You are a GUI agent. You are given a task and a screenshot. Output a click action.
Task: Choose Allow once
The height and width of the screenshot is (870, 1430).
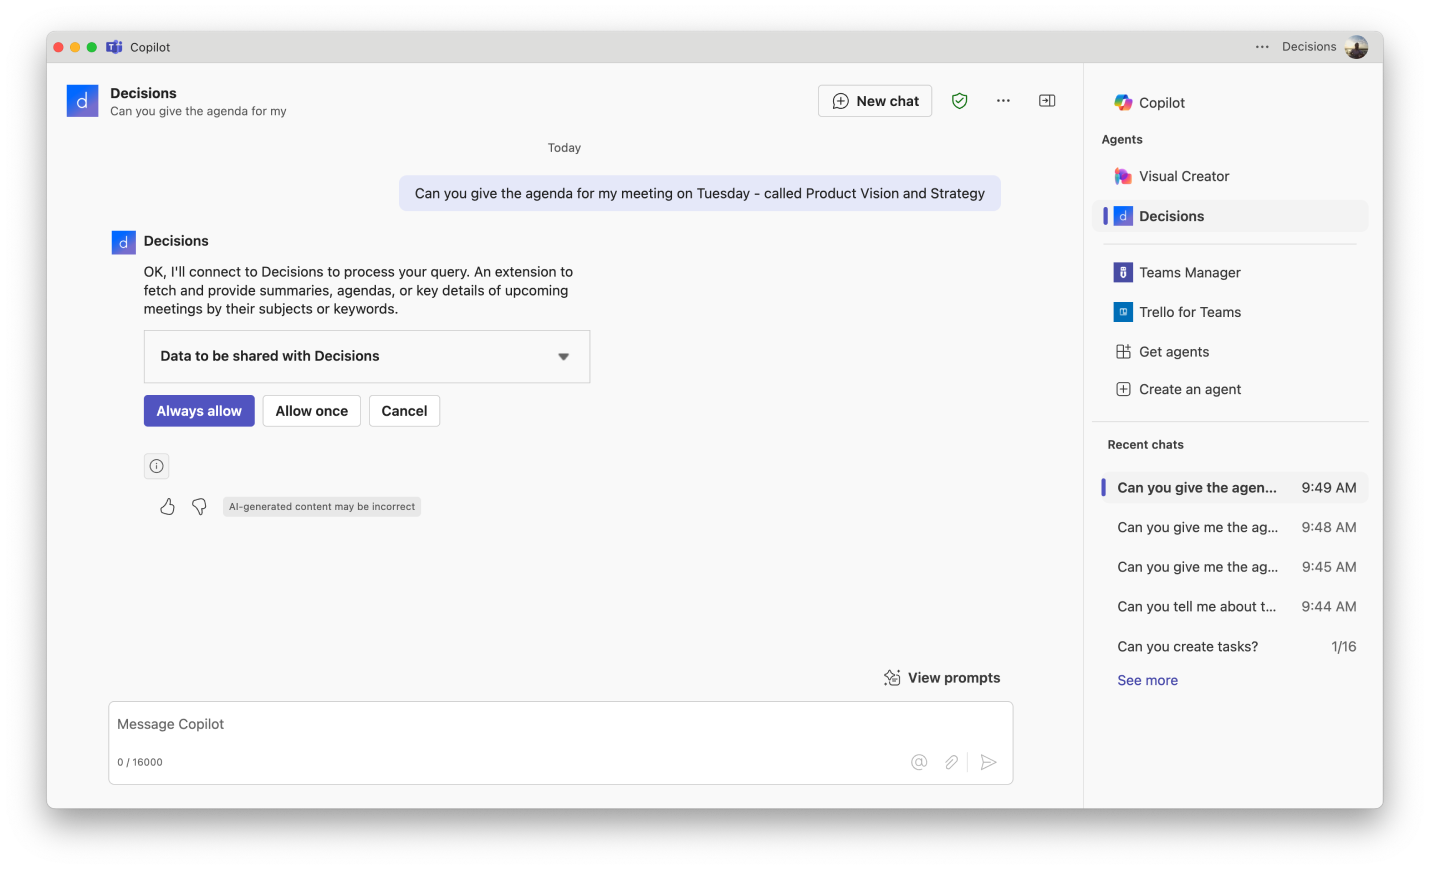312,411
